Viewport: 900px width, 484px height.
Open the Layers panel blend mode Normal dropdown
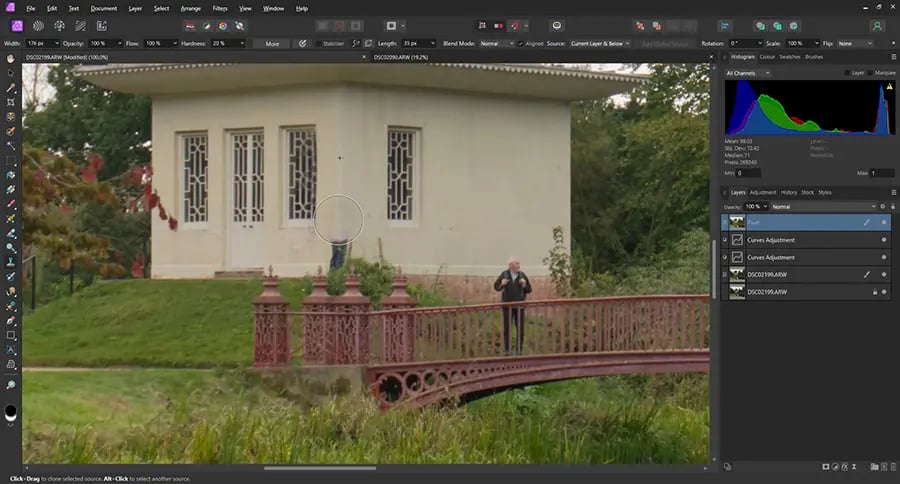[x=824, y=207]
